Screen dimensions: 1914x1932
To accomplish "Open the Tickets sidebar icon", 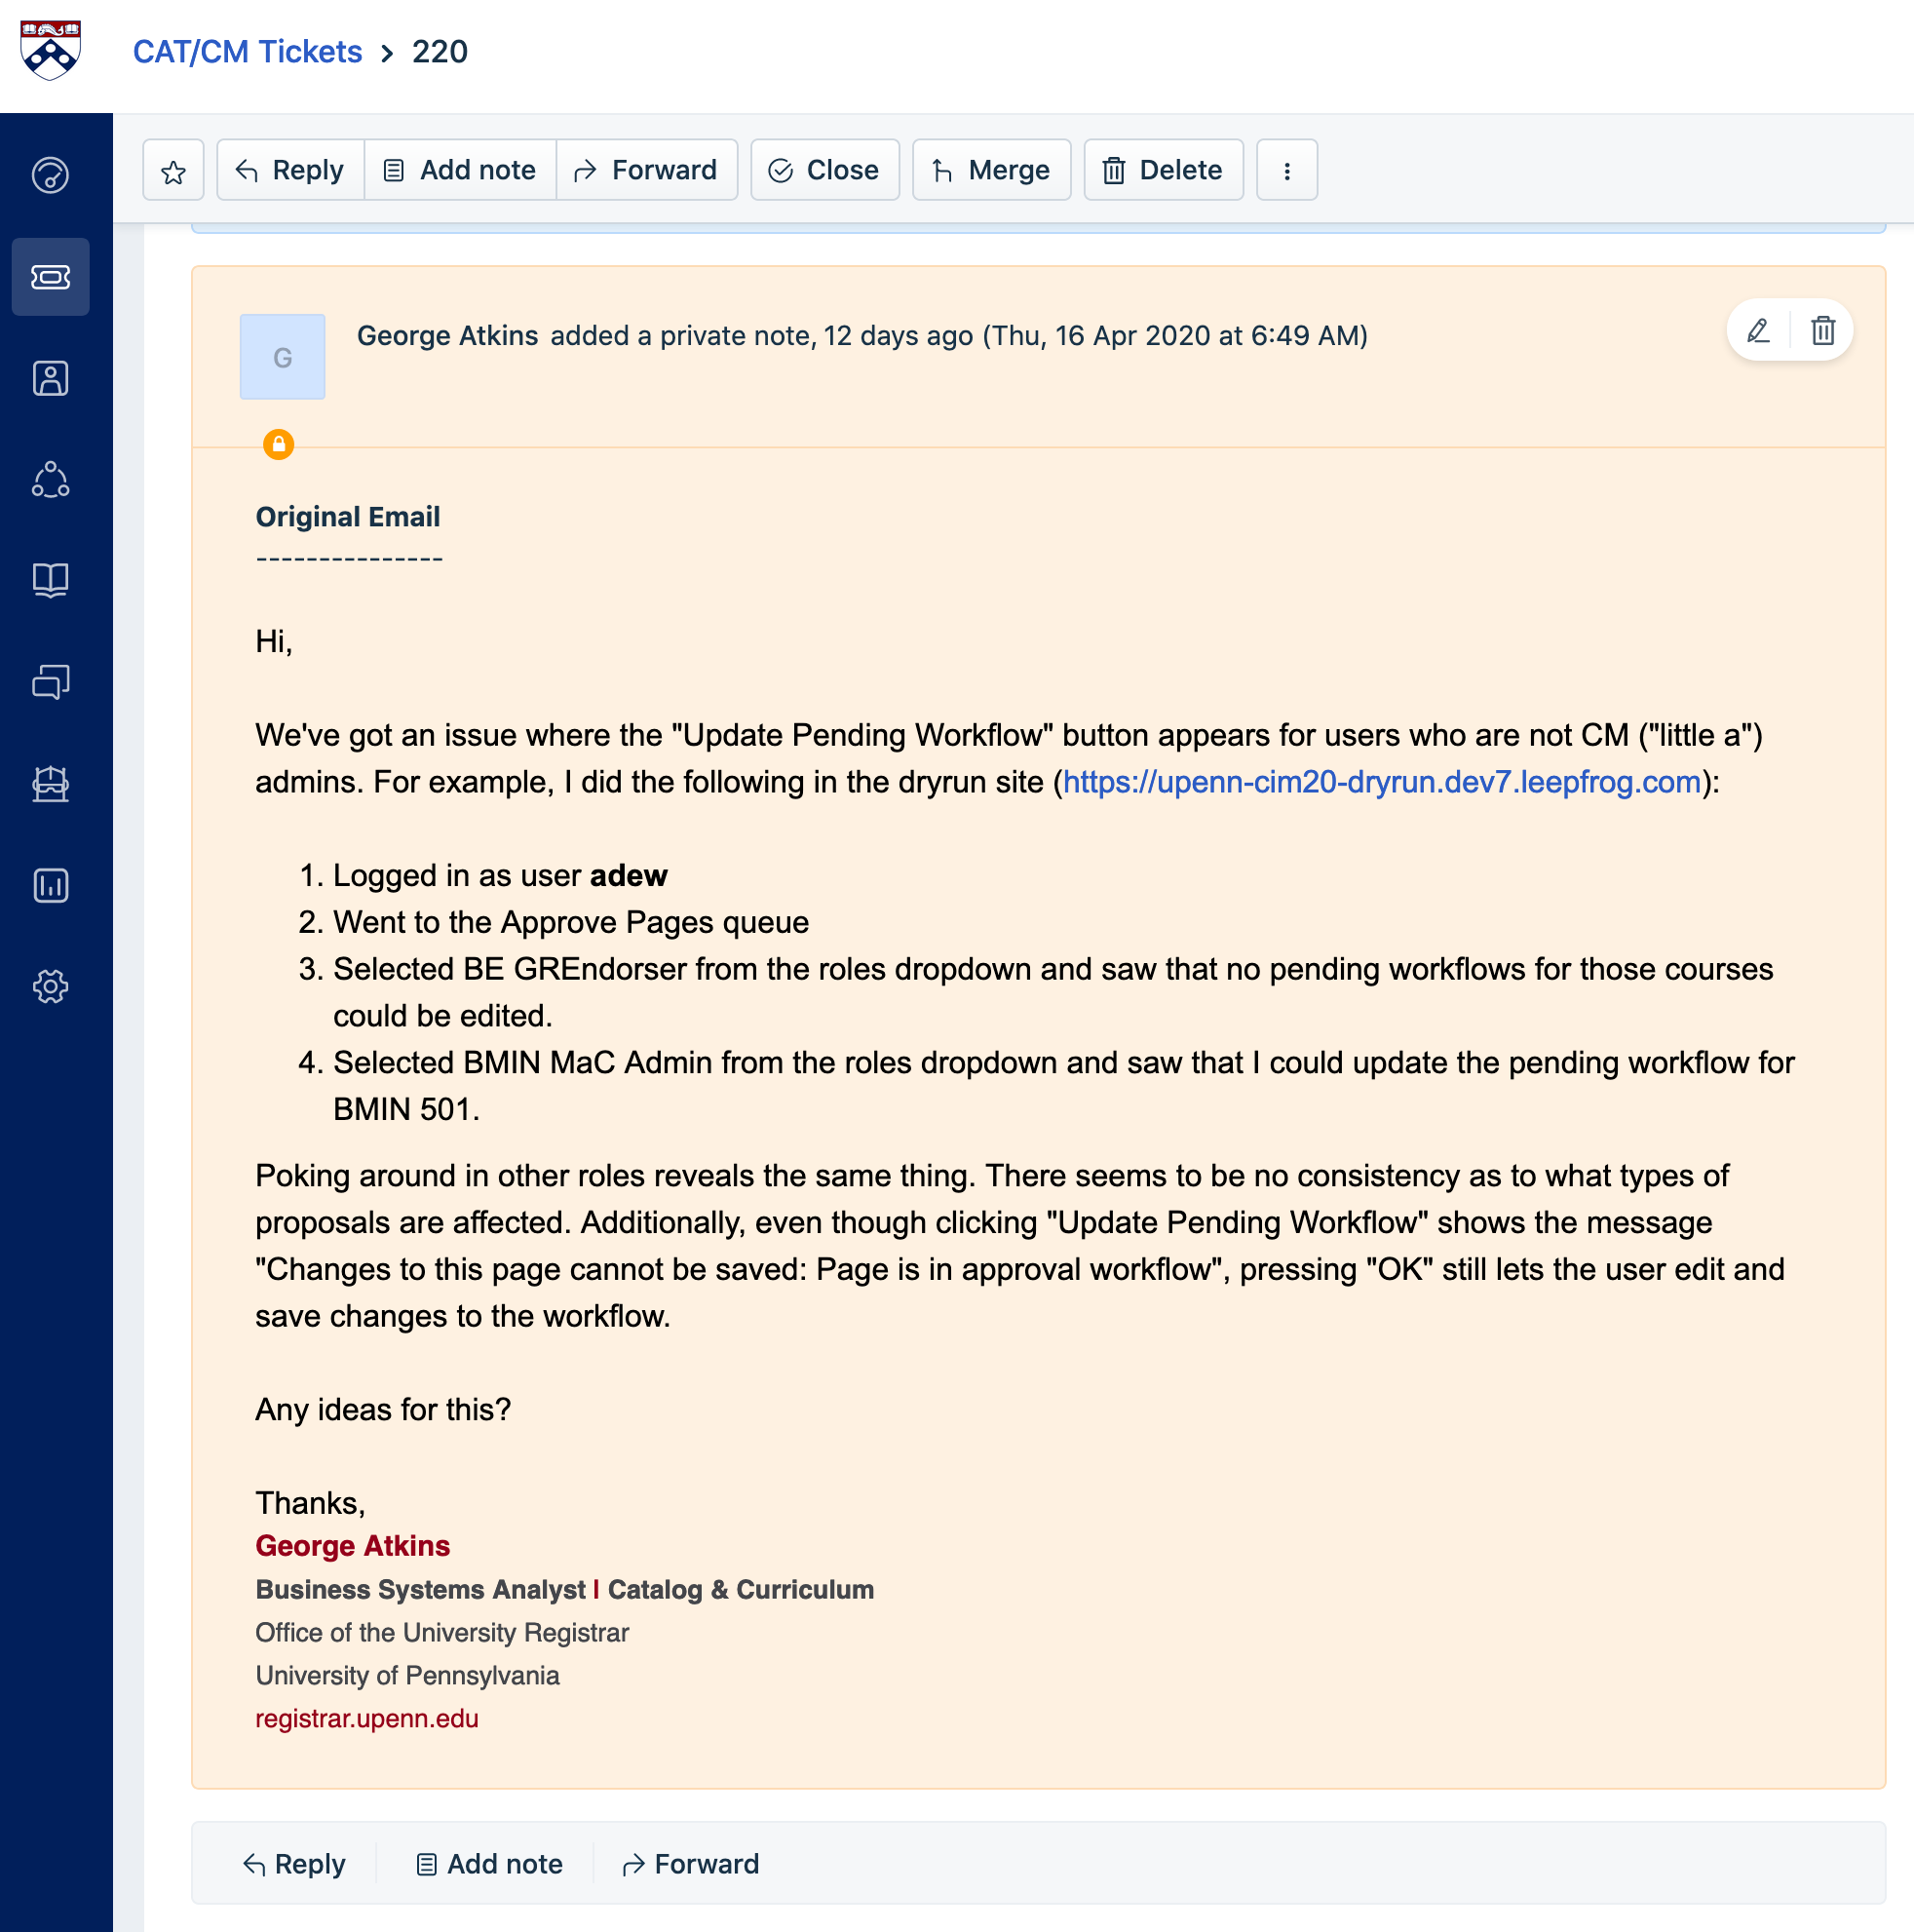I will 50,277.
